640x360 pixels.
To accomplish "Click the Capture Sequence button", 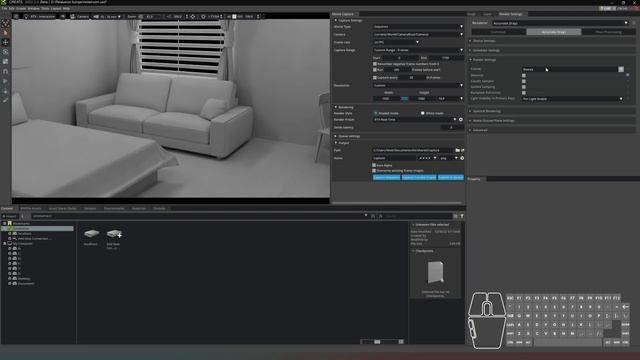I will click(386, 178).
